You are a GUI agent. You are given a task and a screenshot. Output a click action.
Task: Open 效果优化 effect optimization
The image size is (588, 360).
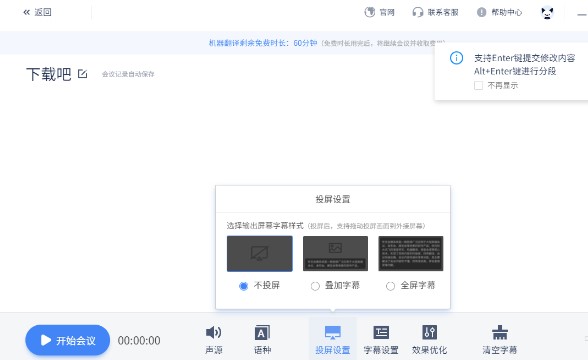pos(429,339)
